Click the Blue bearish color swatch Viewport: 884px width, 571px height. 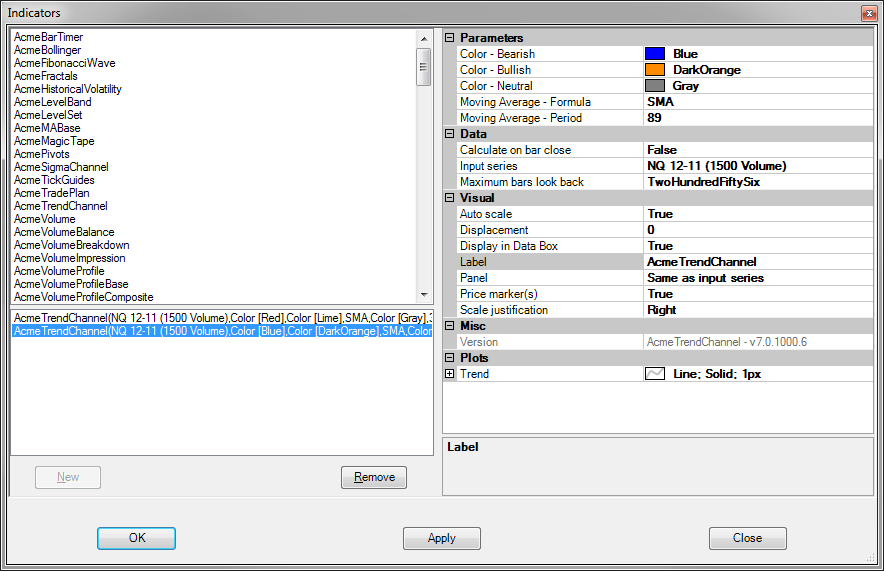tap(655, 54)
